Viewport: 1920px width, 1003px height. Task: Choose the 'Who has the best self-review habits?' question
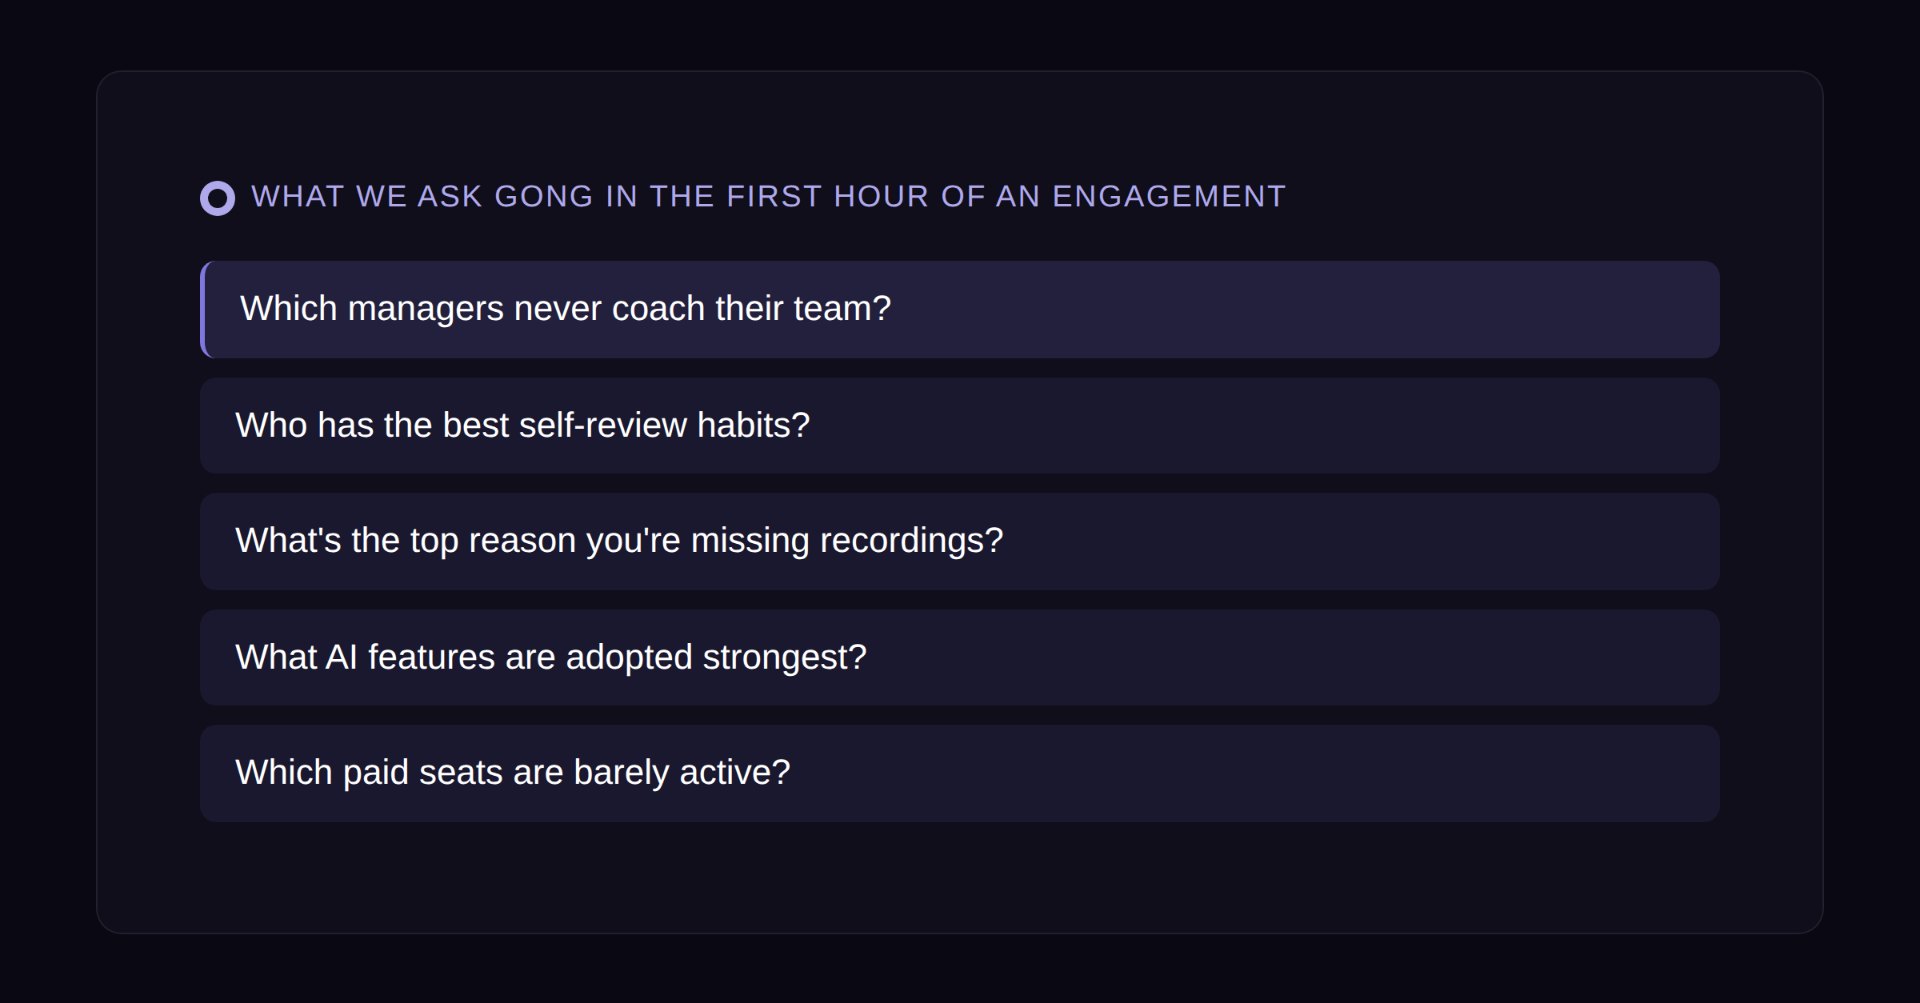click(522, 426)
